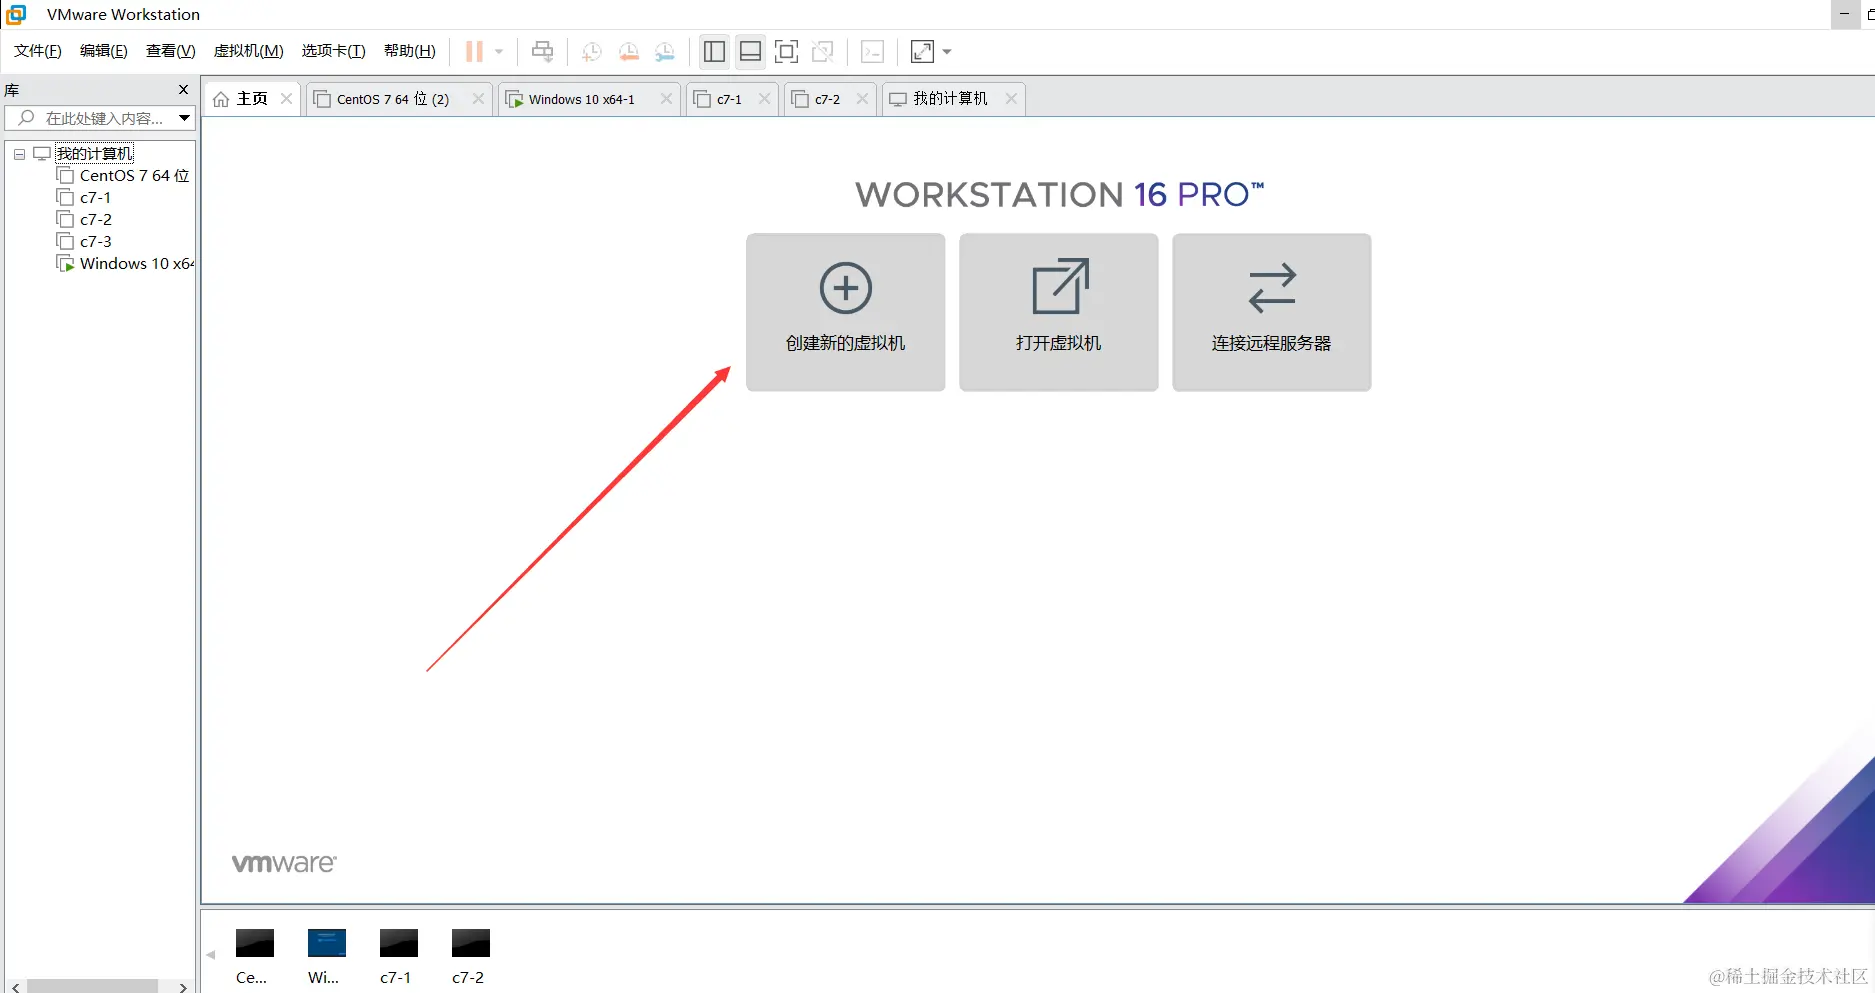Click the library horizontal scrollbar thumb

[x=92, y=986]
